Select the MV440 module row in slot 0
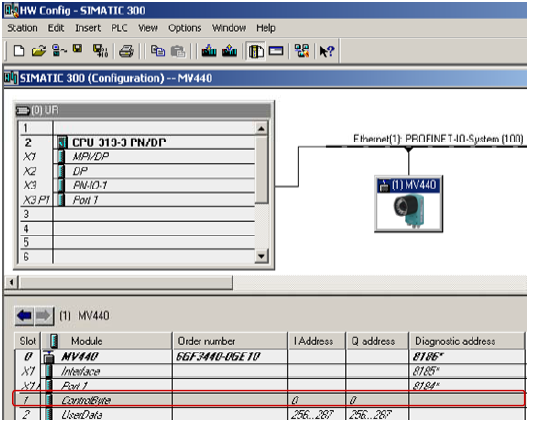Image resolution: width=537 pixels, height=426 pixels. coord(270,357)
